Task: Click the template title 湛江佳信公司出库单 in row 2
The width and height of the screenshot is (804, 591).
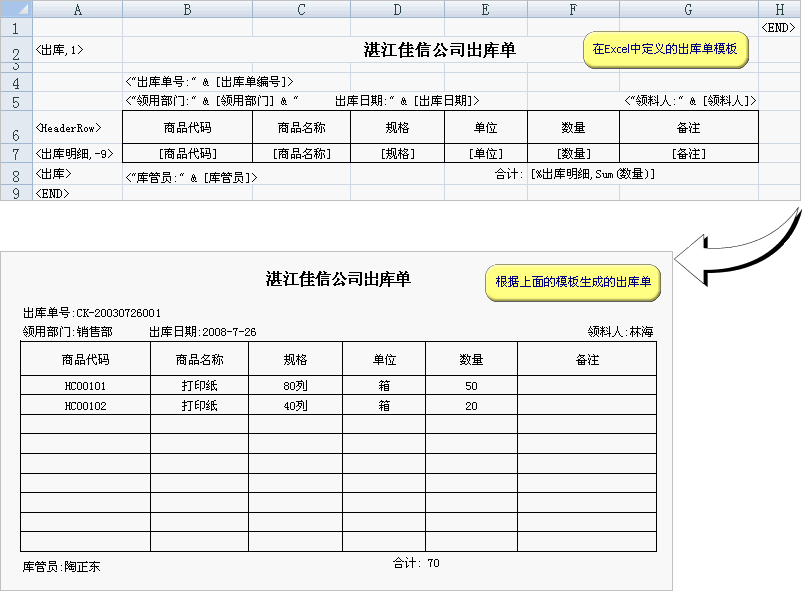Action: [x=439, y=50]
